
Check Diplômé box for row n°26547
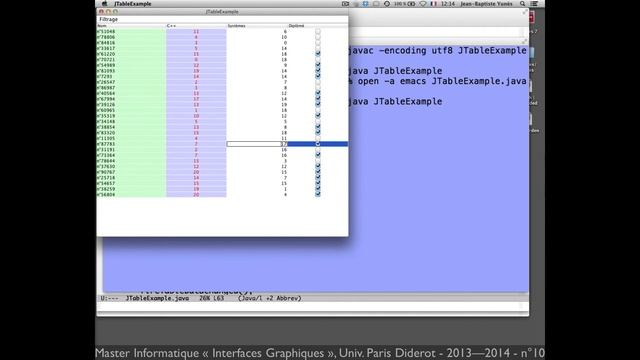click(318, 82)
